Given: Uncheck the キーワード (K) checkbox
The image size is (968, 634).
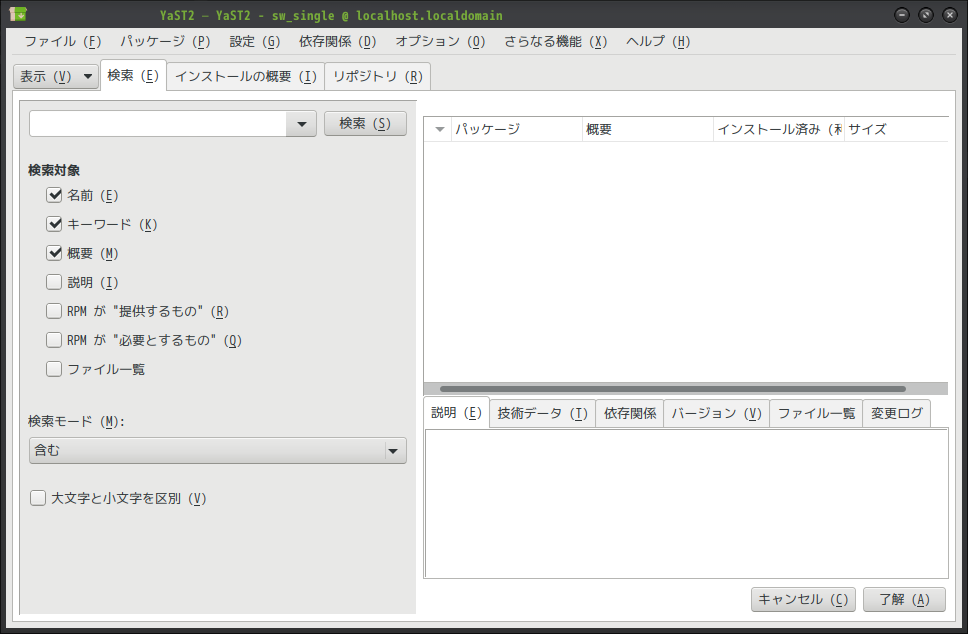Looking at the screenshot, I should 54,224.
